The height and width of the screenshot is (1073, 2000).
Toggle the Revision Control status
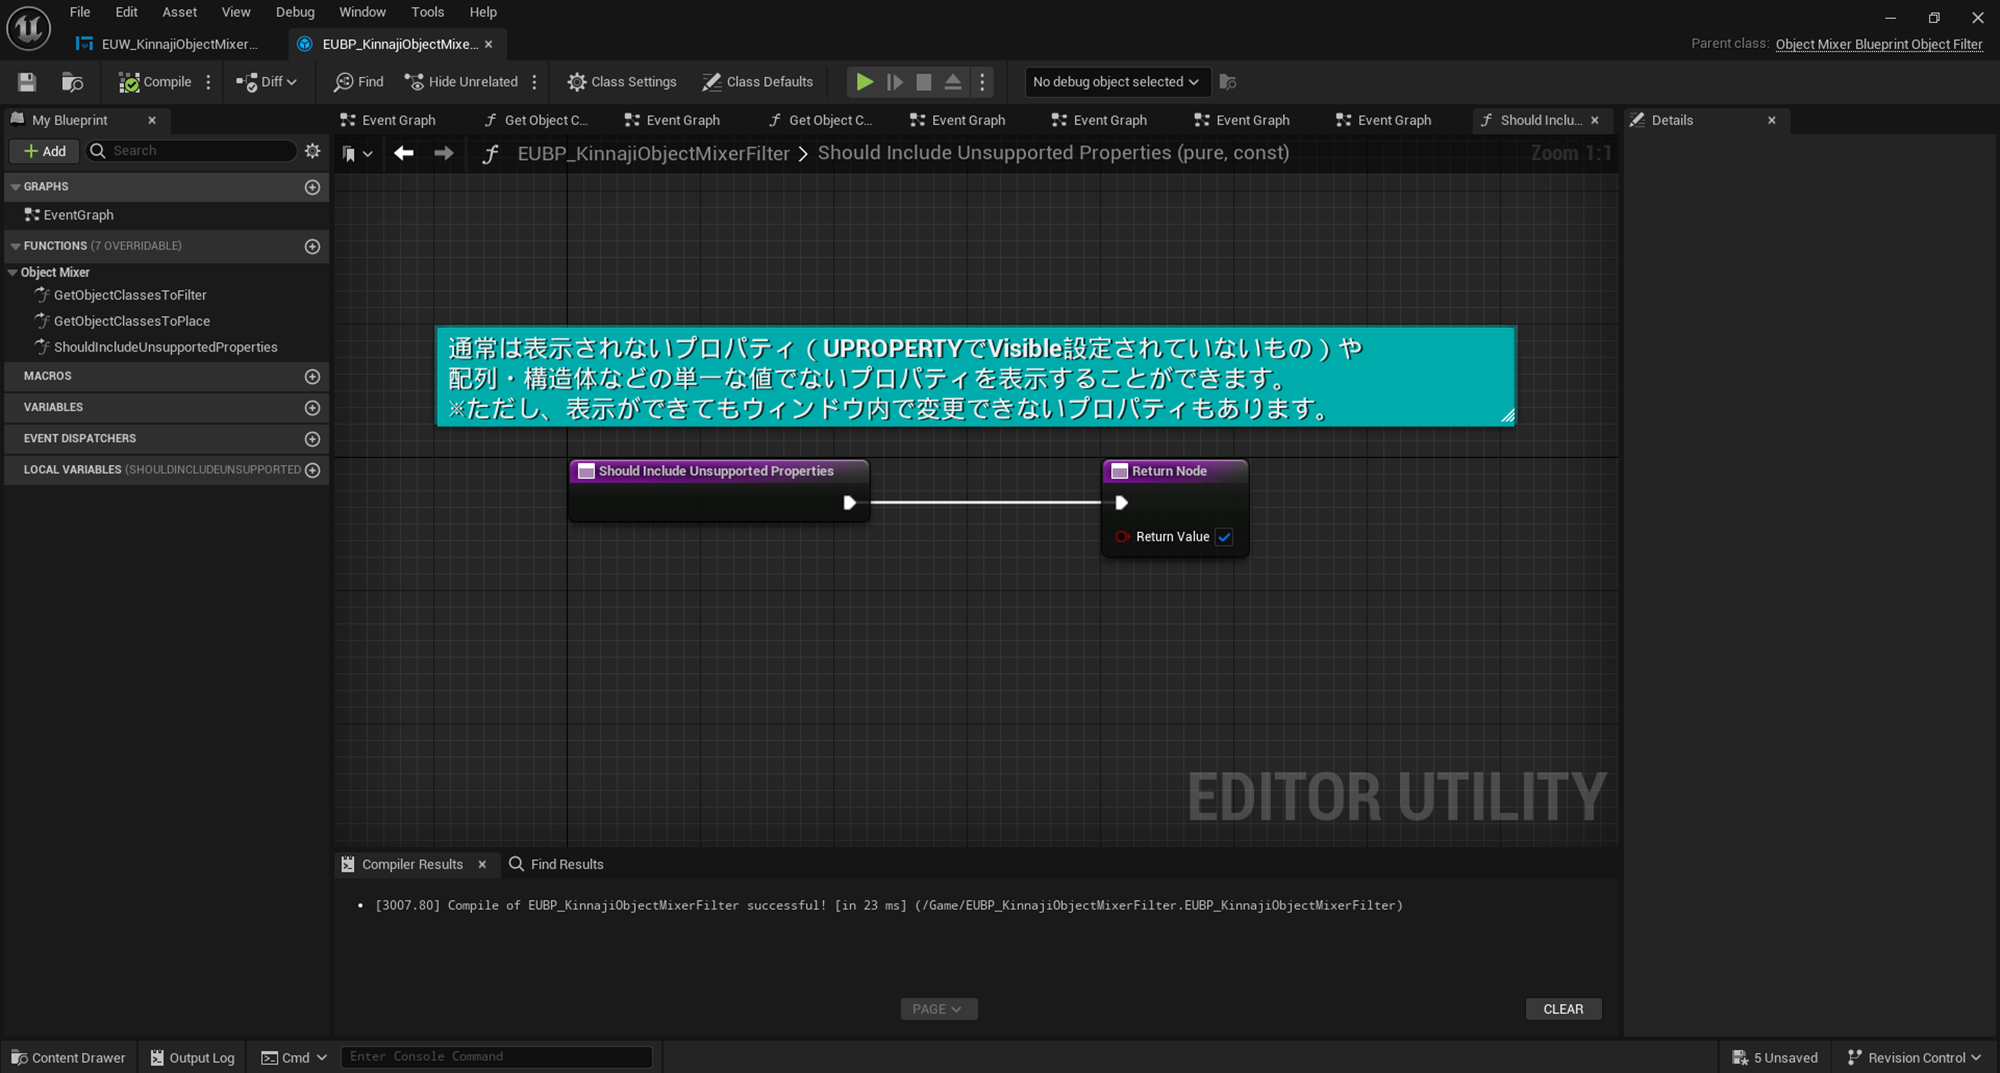click(1912, 1057)
